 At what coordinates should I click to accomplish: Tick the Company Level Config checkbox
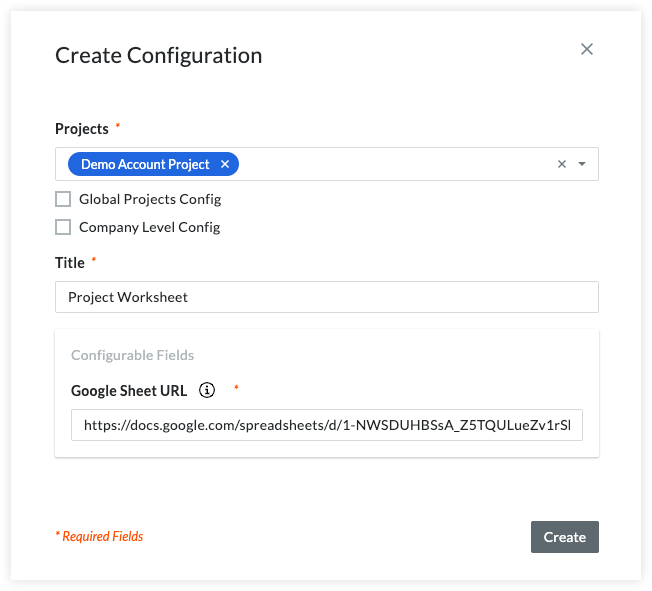tap(63, 227)
